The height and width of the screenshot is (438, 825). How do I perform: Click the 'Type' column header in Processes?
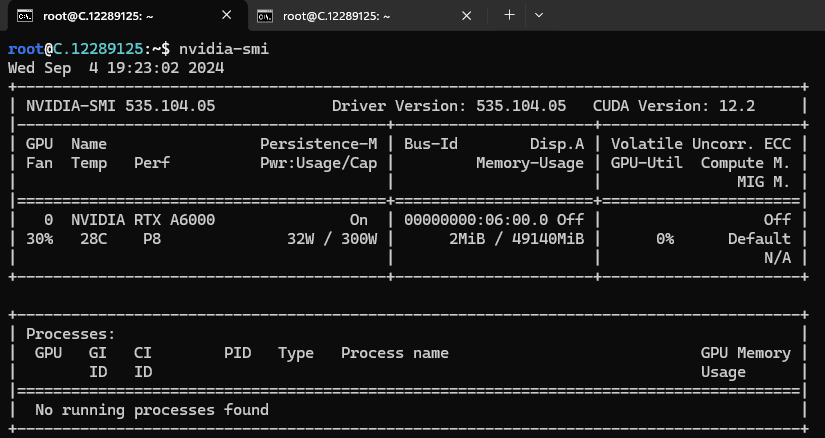tap(296, 353)
